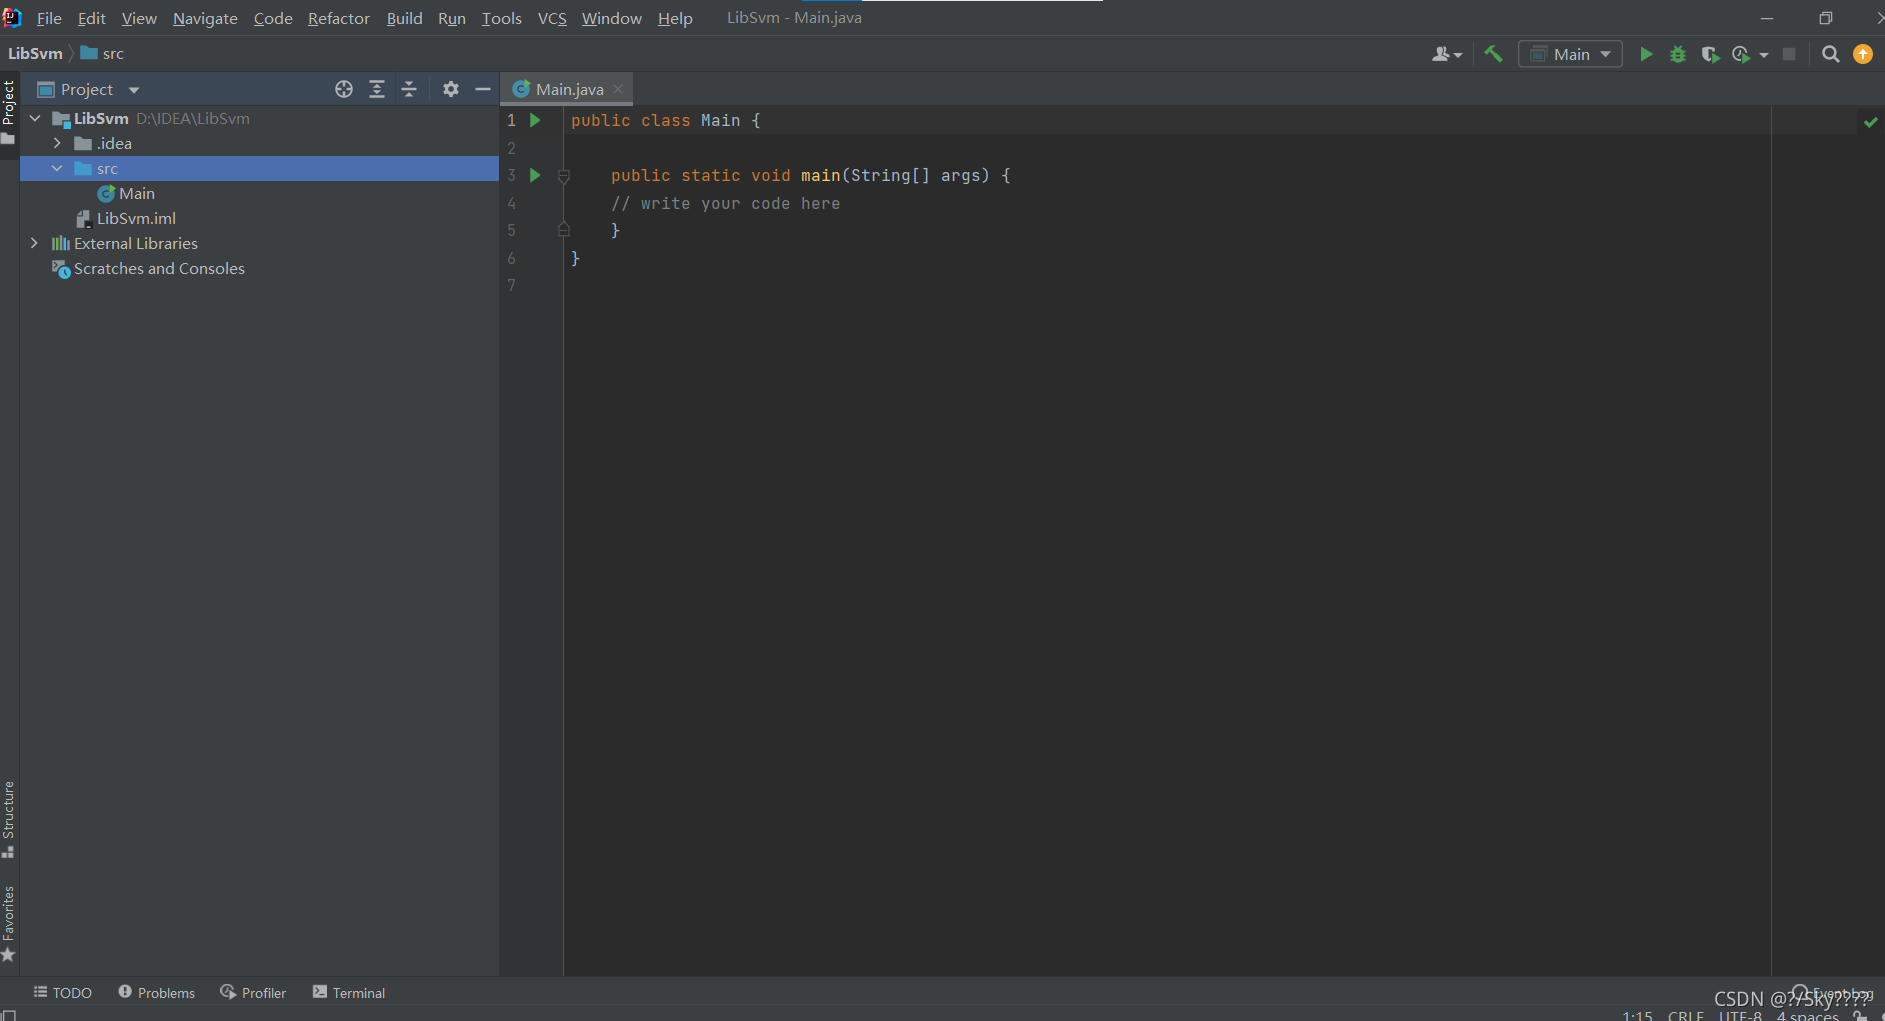The height and width of the screenshot is (1021, 1885).
Task: Collapse the LibSvm project root node
Action: (x=35, y=118)
